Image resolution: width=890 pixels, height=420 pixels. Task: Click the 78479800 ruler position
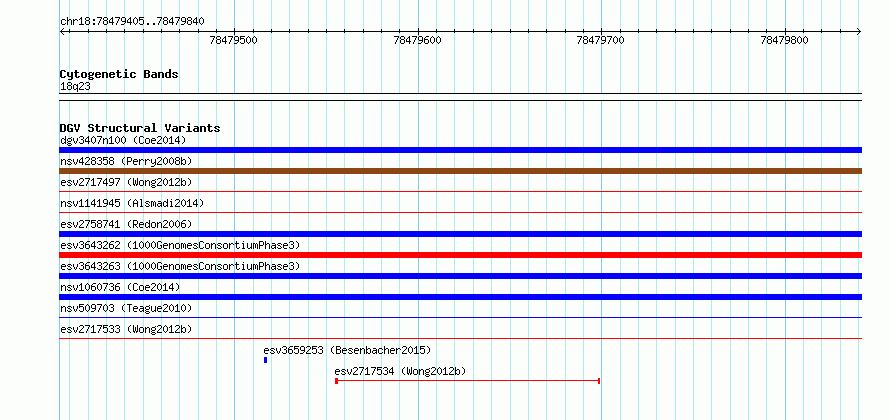coord(784,40)
